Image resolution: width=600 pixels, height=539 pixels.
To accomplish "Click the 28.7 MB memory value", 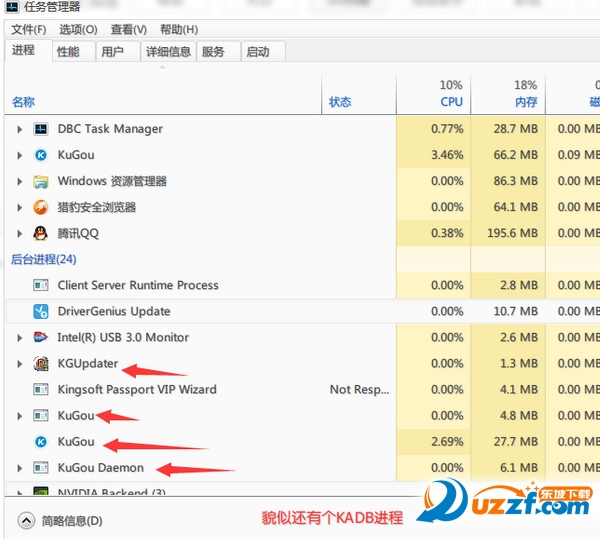I will coord(515,129).
